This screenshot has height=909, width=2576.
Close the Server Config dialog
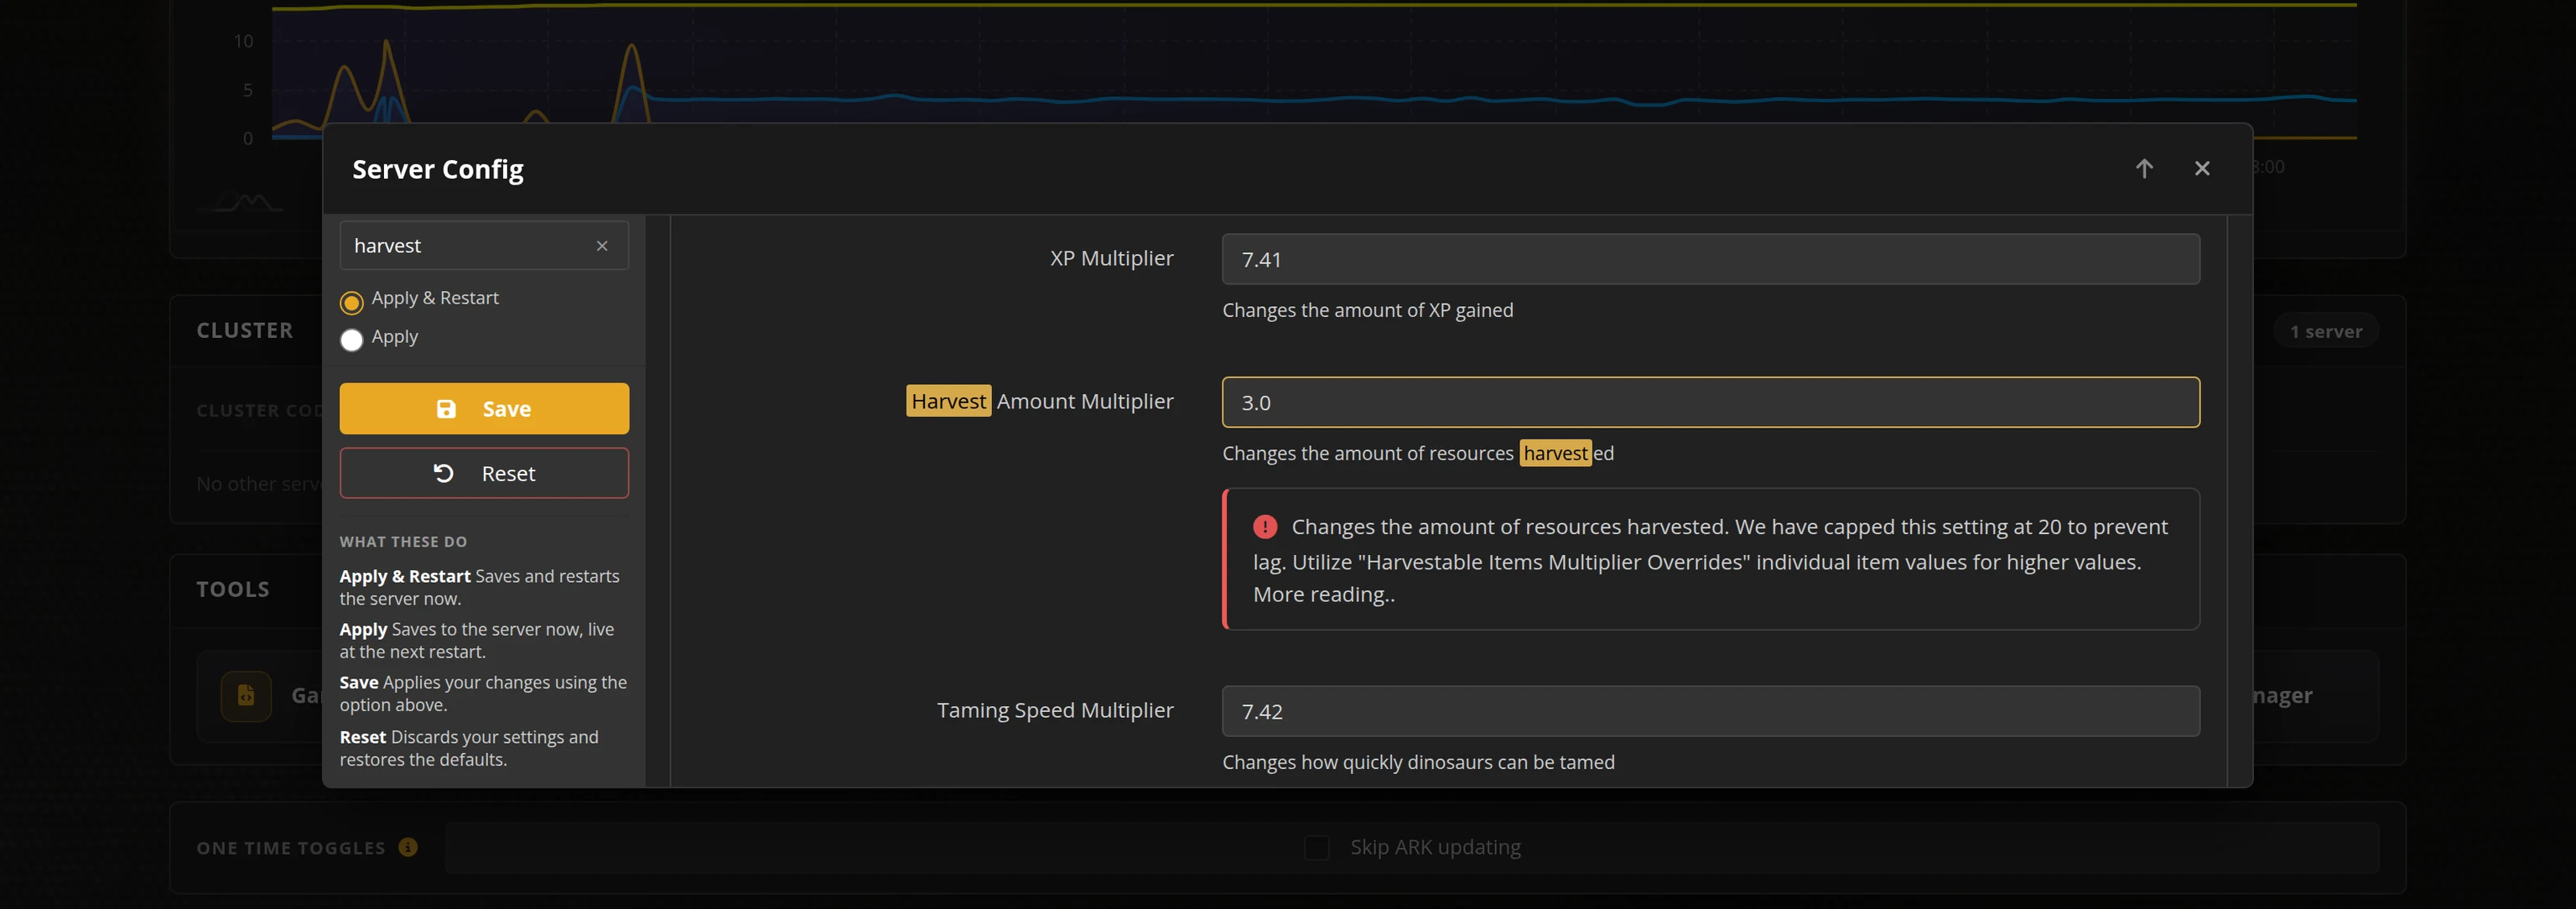coord(2202,168)
